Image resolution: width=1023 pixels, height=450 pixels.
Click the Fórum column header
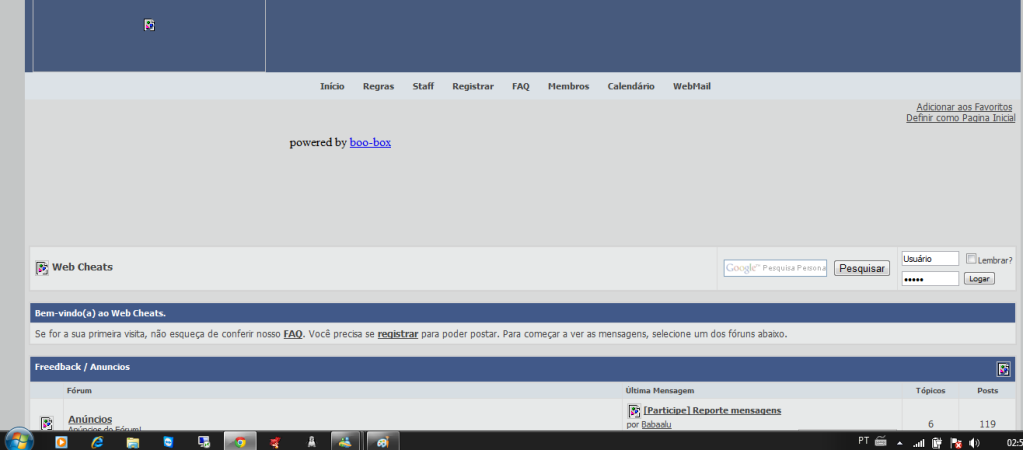(x=79, y=391)
